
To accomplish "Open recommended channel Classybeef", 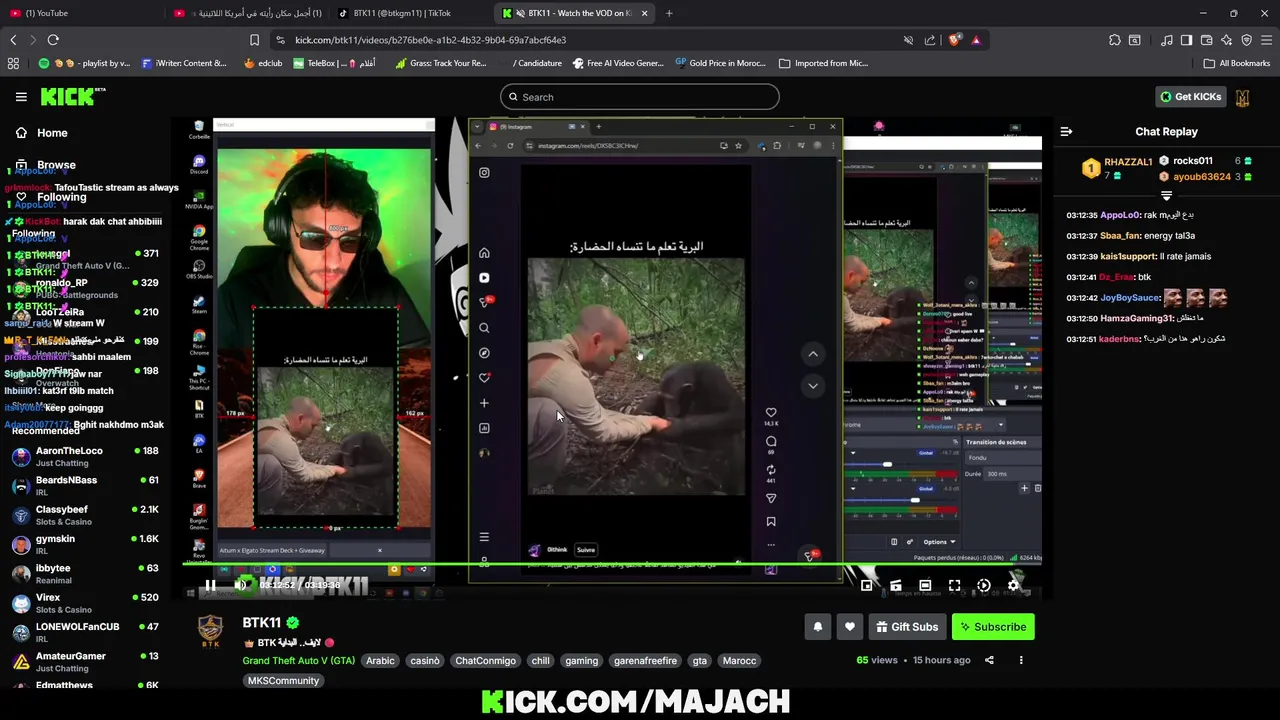I will tap(85, 515).
